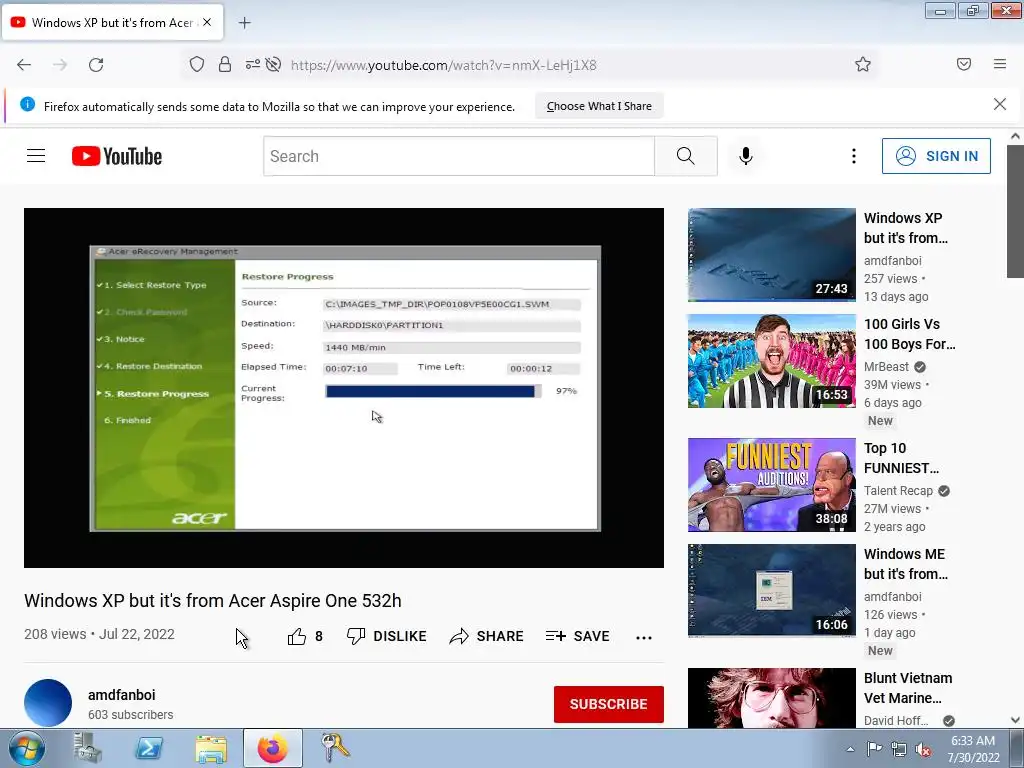Screen dimensions: 1024x768
Task: Close the Windows XP Acer video tab
Action: click(x=207, y=22)
